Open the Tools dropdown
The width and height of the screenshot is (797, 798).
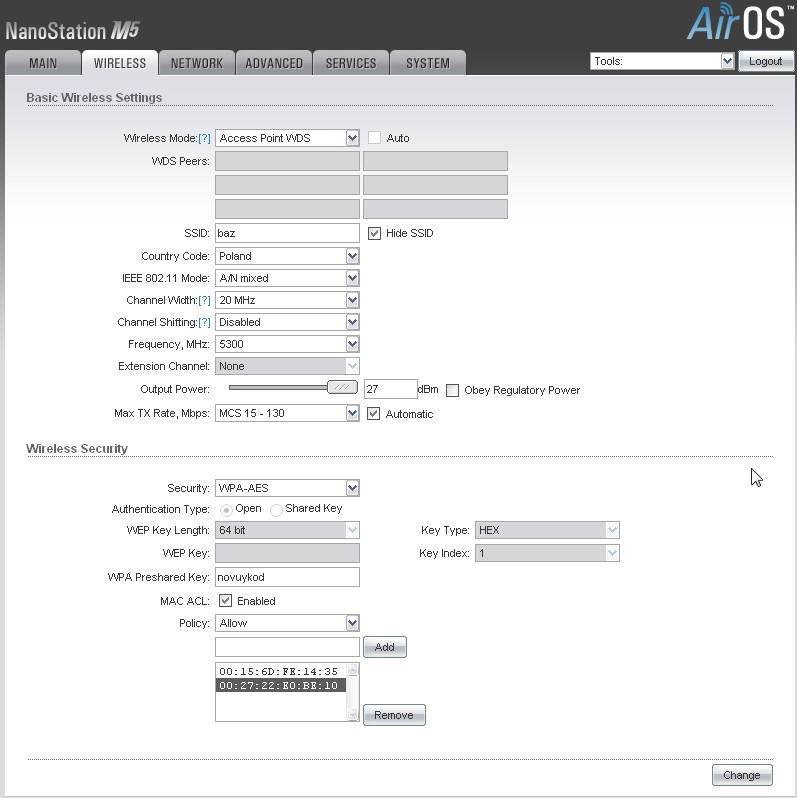point(662,61)
